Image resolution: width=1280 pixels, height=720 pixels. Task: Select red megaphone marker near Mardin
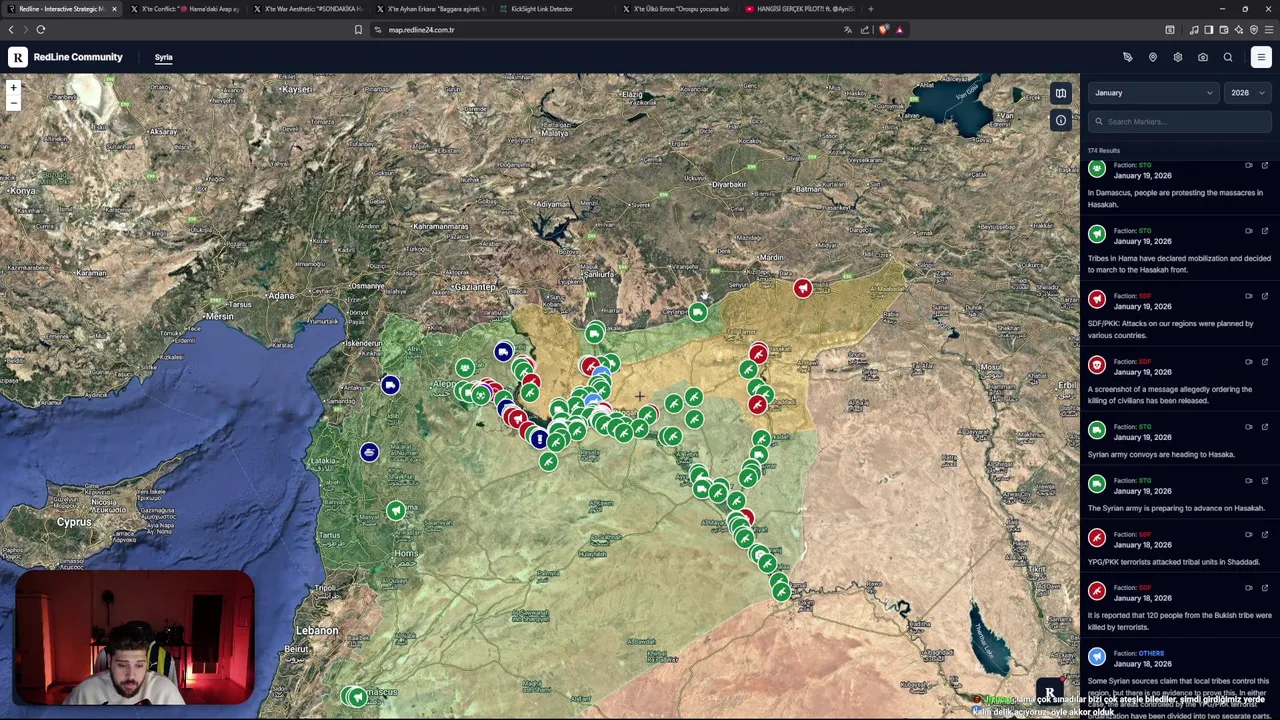[x=803, y=289]
